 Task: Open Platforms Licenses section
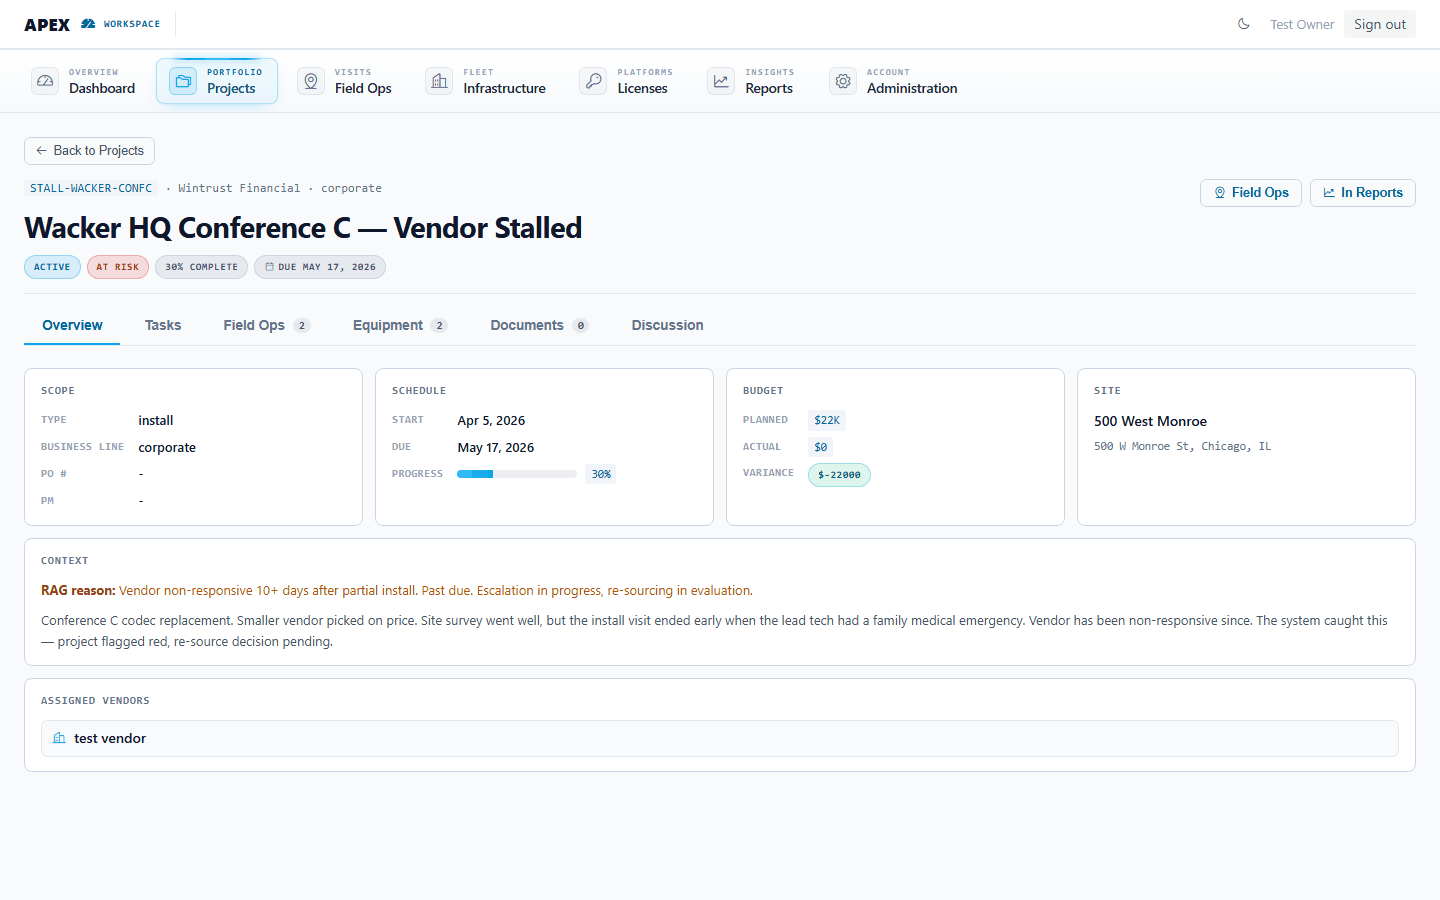[x=627, y=81]
